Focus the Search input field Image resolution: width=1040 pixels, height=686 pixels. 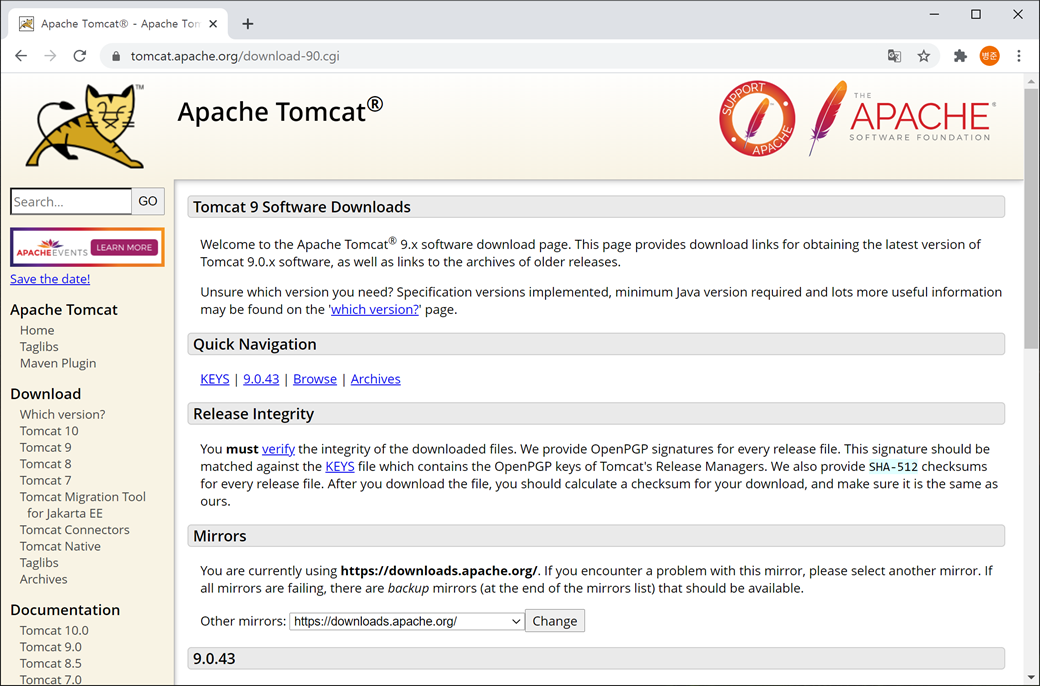[x=71, y=201]
